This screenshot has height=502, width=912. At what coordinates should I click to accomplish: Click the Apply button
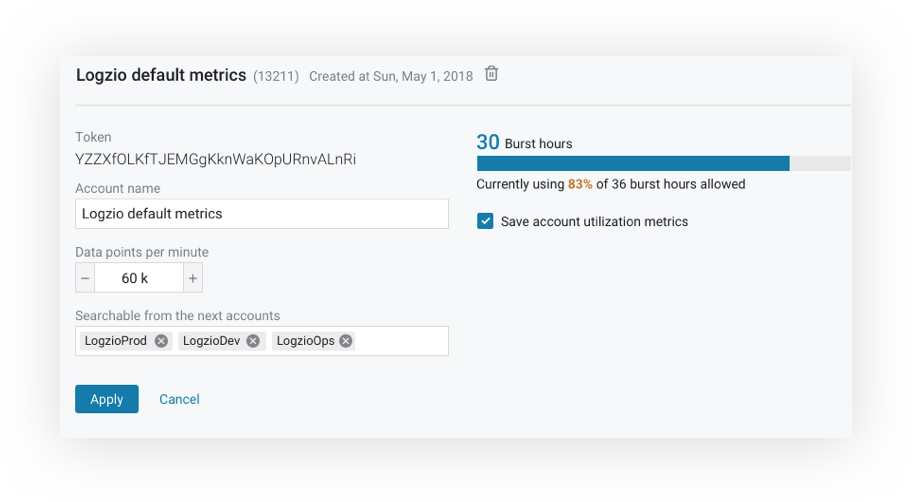click(107, 399)
